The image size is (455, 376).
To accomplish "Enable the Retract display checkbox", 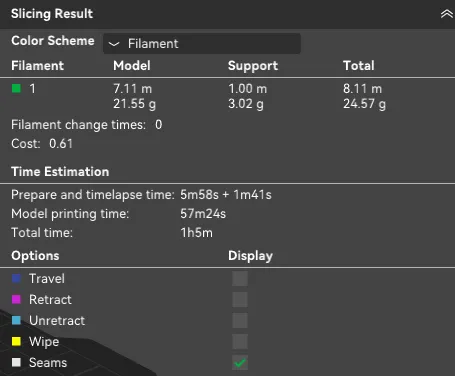I will (x=240, y=299).
